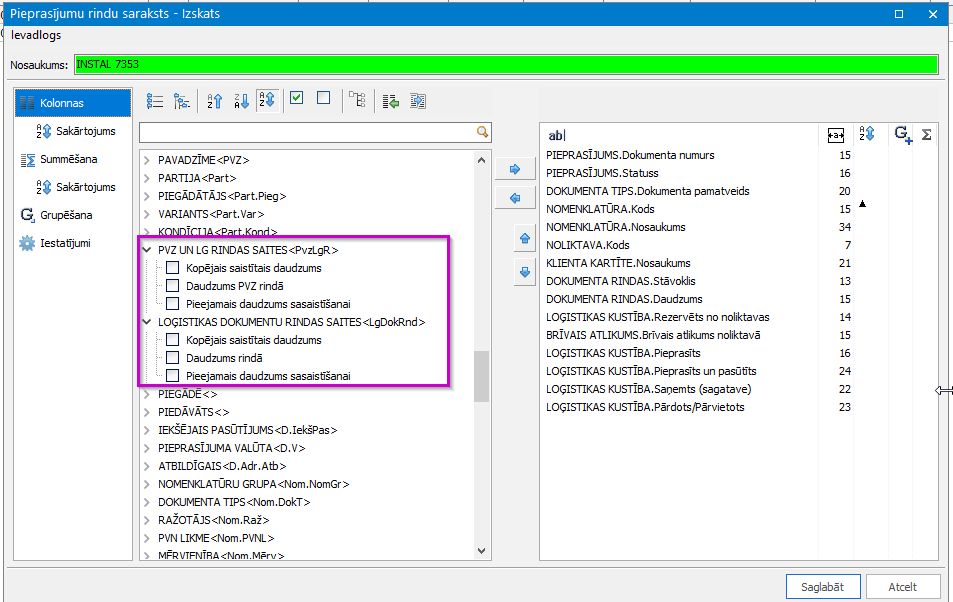
Task: Move selected column up
Action: pyautogui.click(x=525, y=238)
